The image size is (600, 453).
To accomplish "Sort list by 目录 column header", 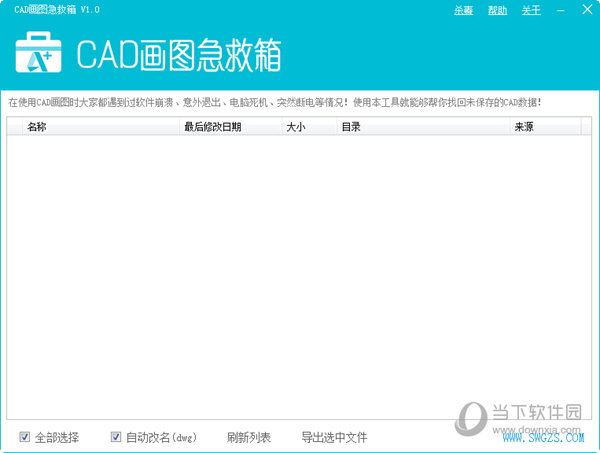I will [x=423, y=127].
